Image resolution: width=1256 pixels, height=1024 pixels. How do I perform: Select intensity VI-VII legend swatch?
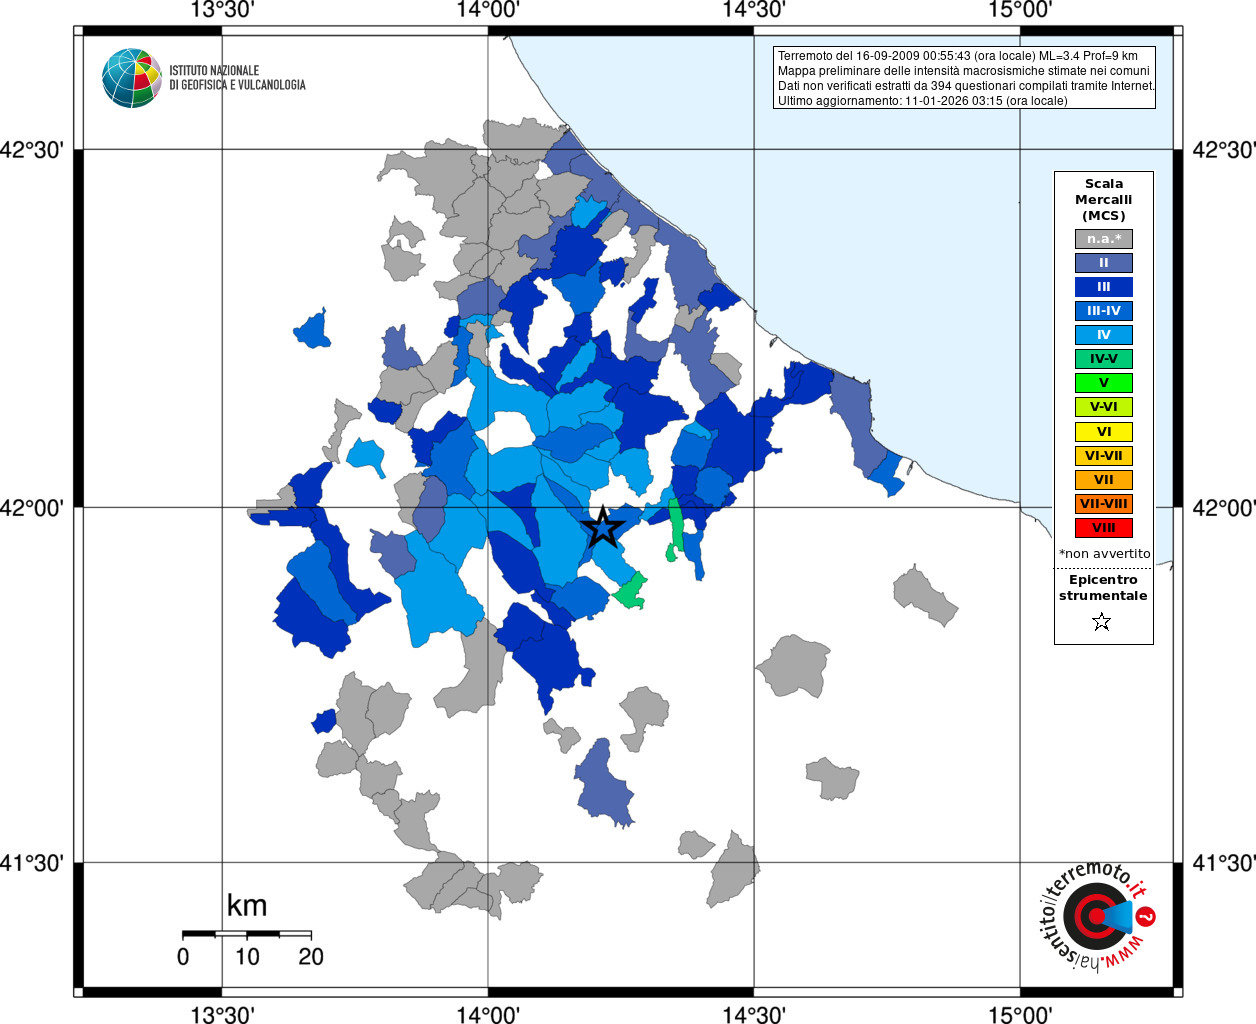click(x=1104, y=456)
